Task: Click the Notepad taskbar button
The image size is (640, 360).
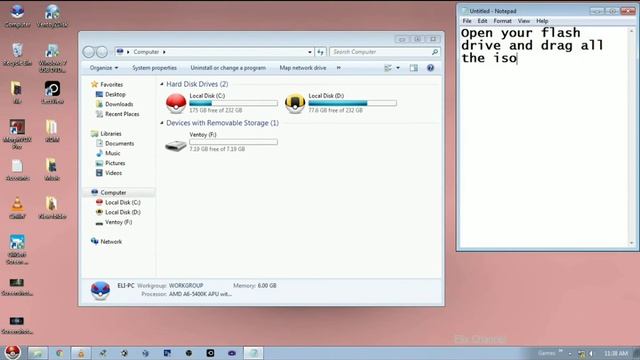Action: pyautogui.click(x=253, y=353)
